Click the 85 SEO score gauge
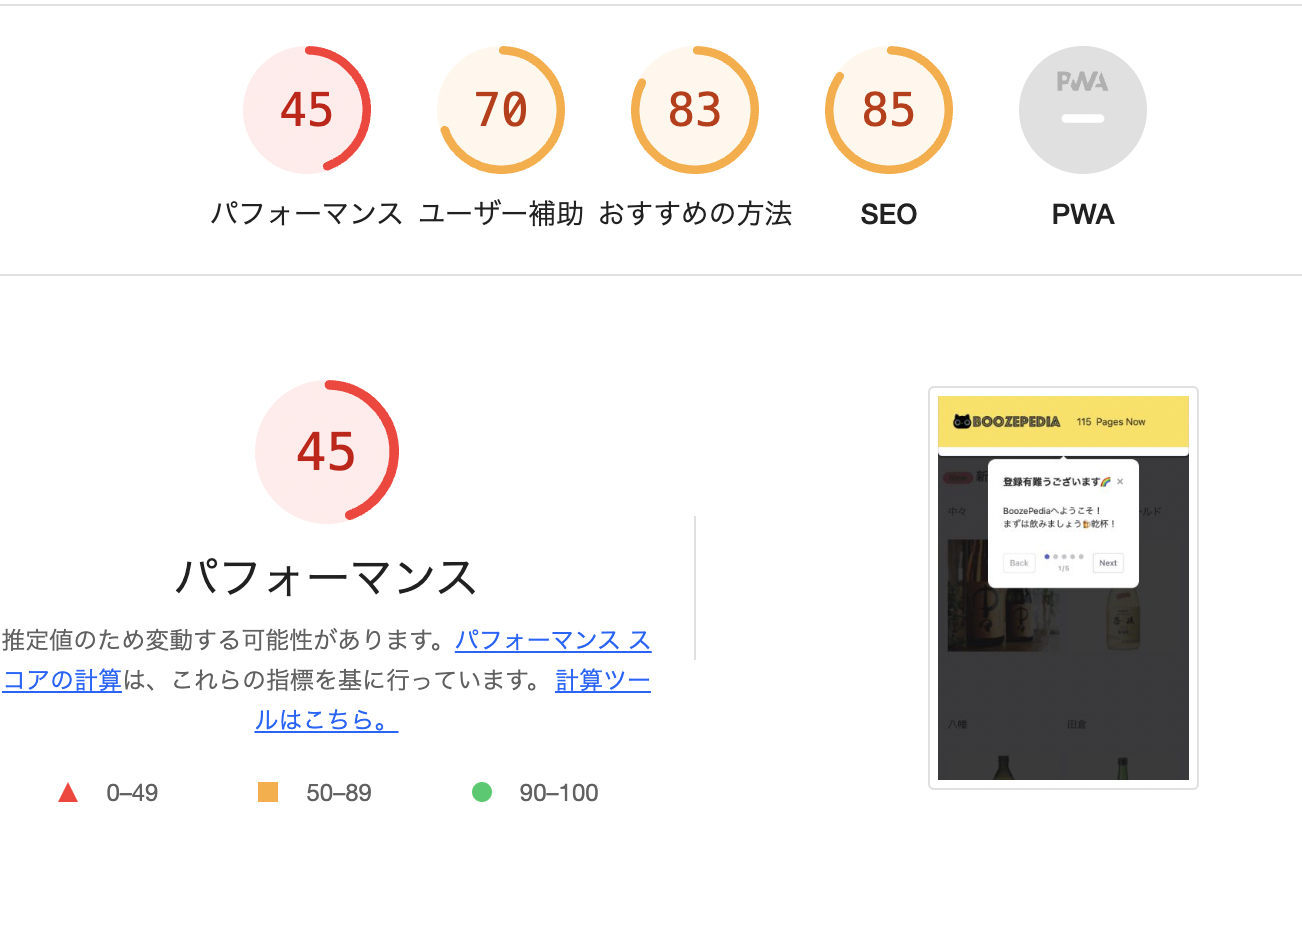Image resolution: width=1302 pixels, height=926 pixels. point(888,109)
